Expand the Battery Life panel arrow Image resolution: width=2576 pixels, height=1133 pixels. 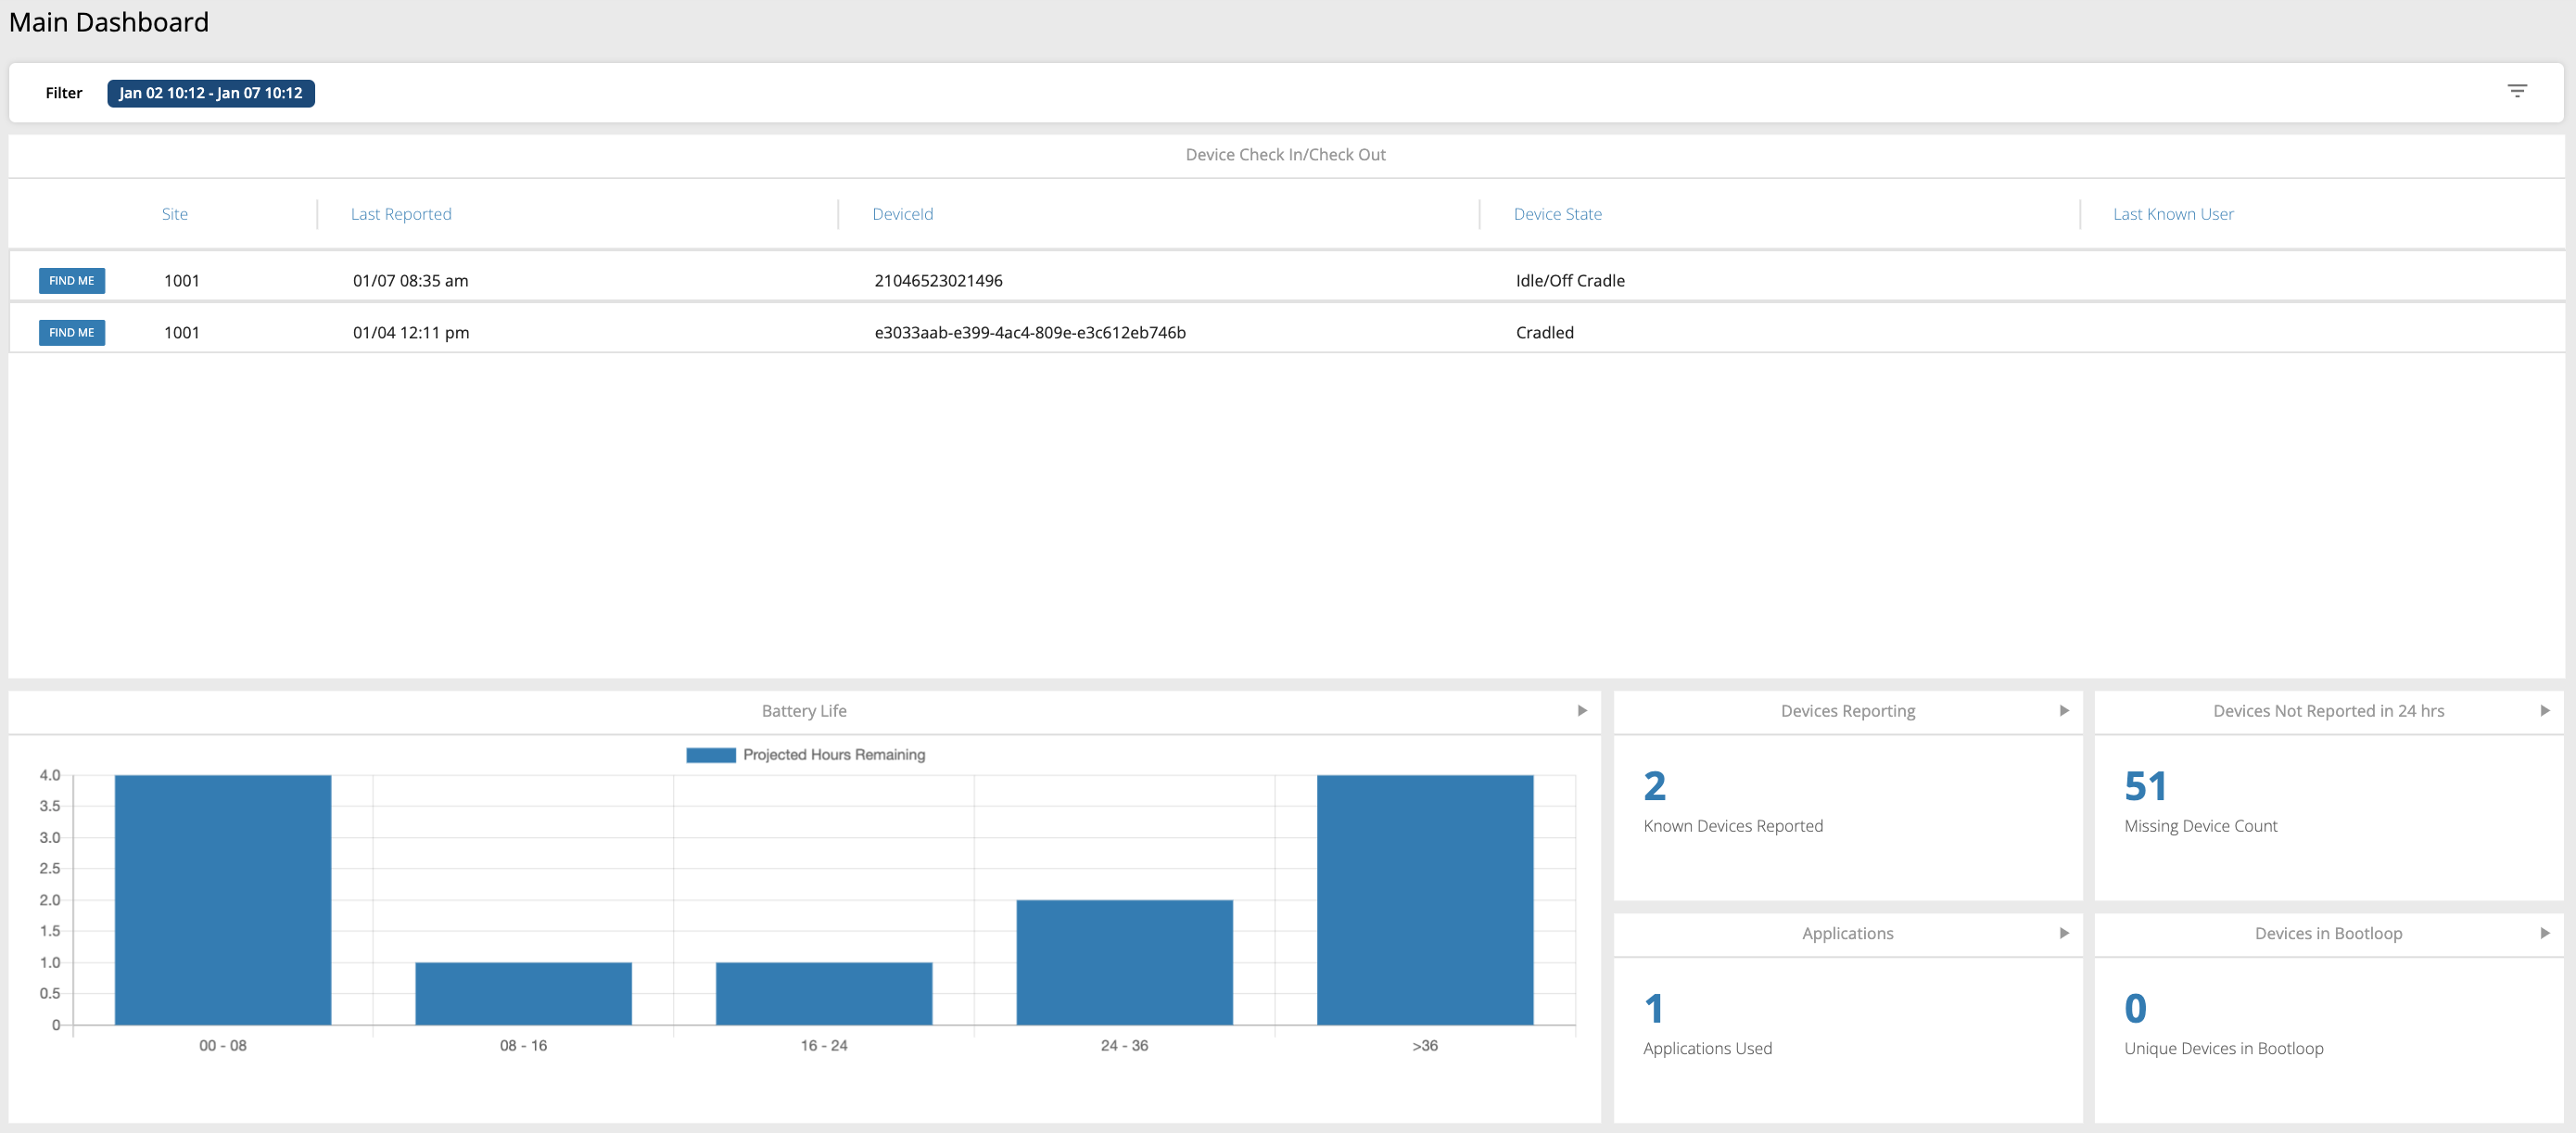[1582, 710]
